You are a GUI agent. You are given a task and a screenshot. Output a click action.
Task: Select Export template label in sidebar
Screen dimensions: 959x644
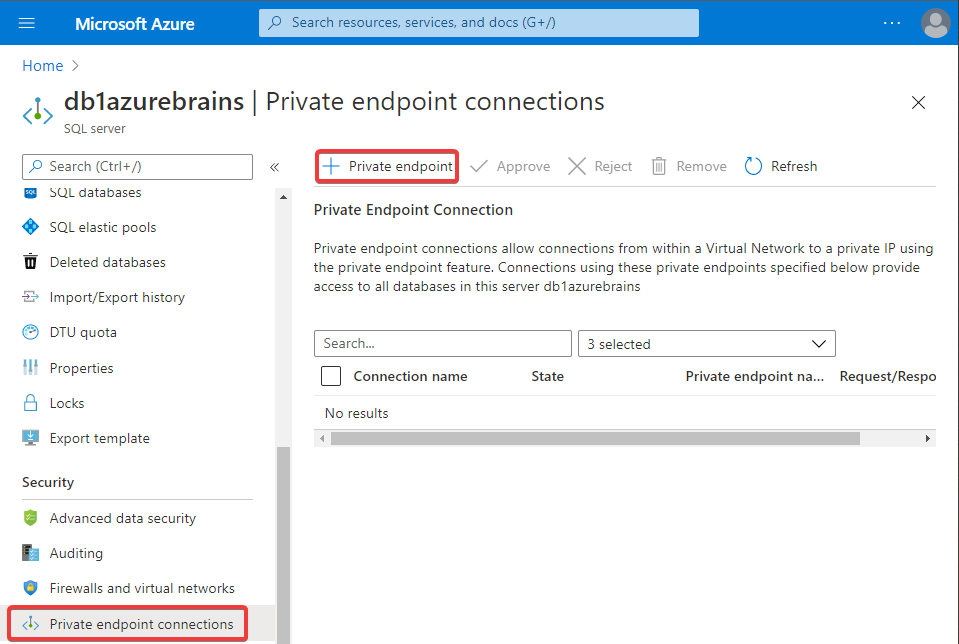(100, 439)
